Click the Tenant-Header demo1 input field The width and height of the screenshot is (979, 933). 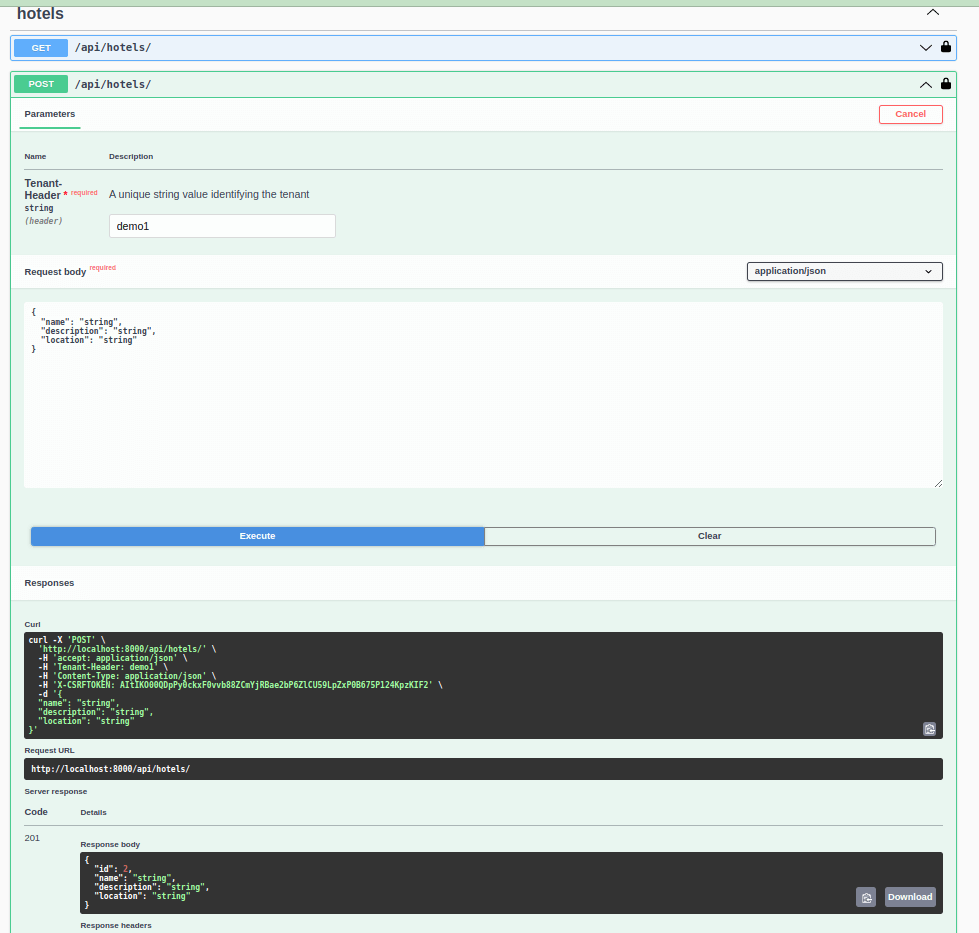[222, 226]
